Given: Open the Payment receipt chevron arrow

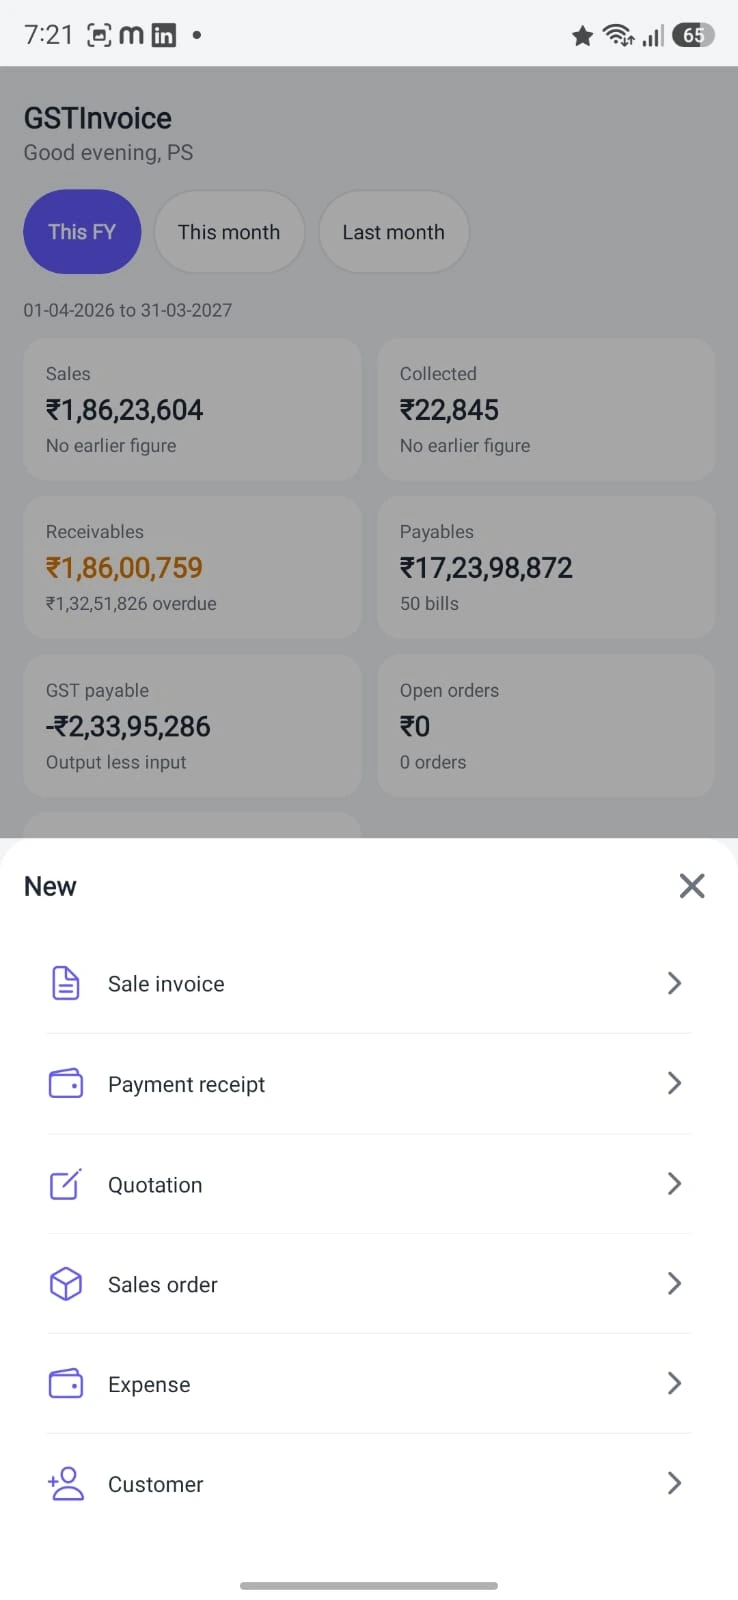Looking at the screenshot, I should click(674, 1083).
